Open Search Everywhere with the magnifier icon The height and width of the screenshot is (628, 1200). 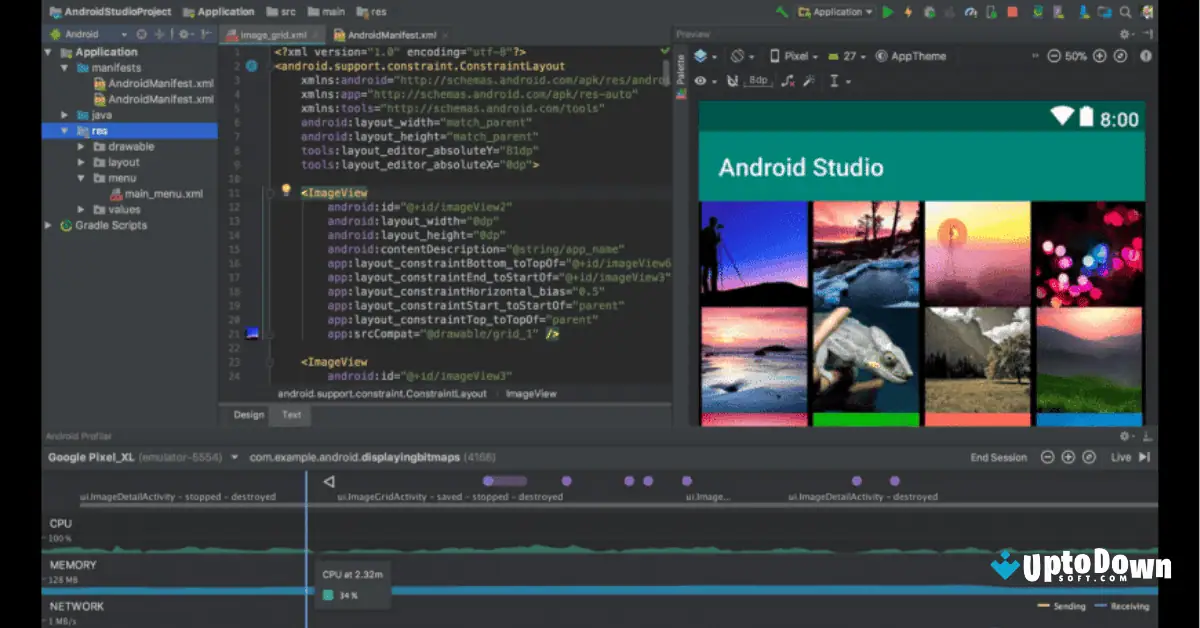(x=1124, y=12)
